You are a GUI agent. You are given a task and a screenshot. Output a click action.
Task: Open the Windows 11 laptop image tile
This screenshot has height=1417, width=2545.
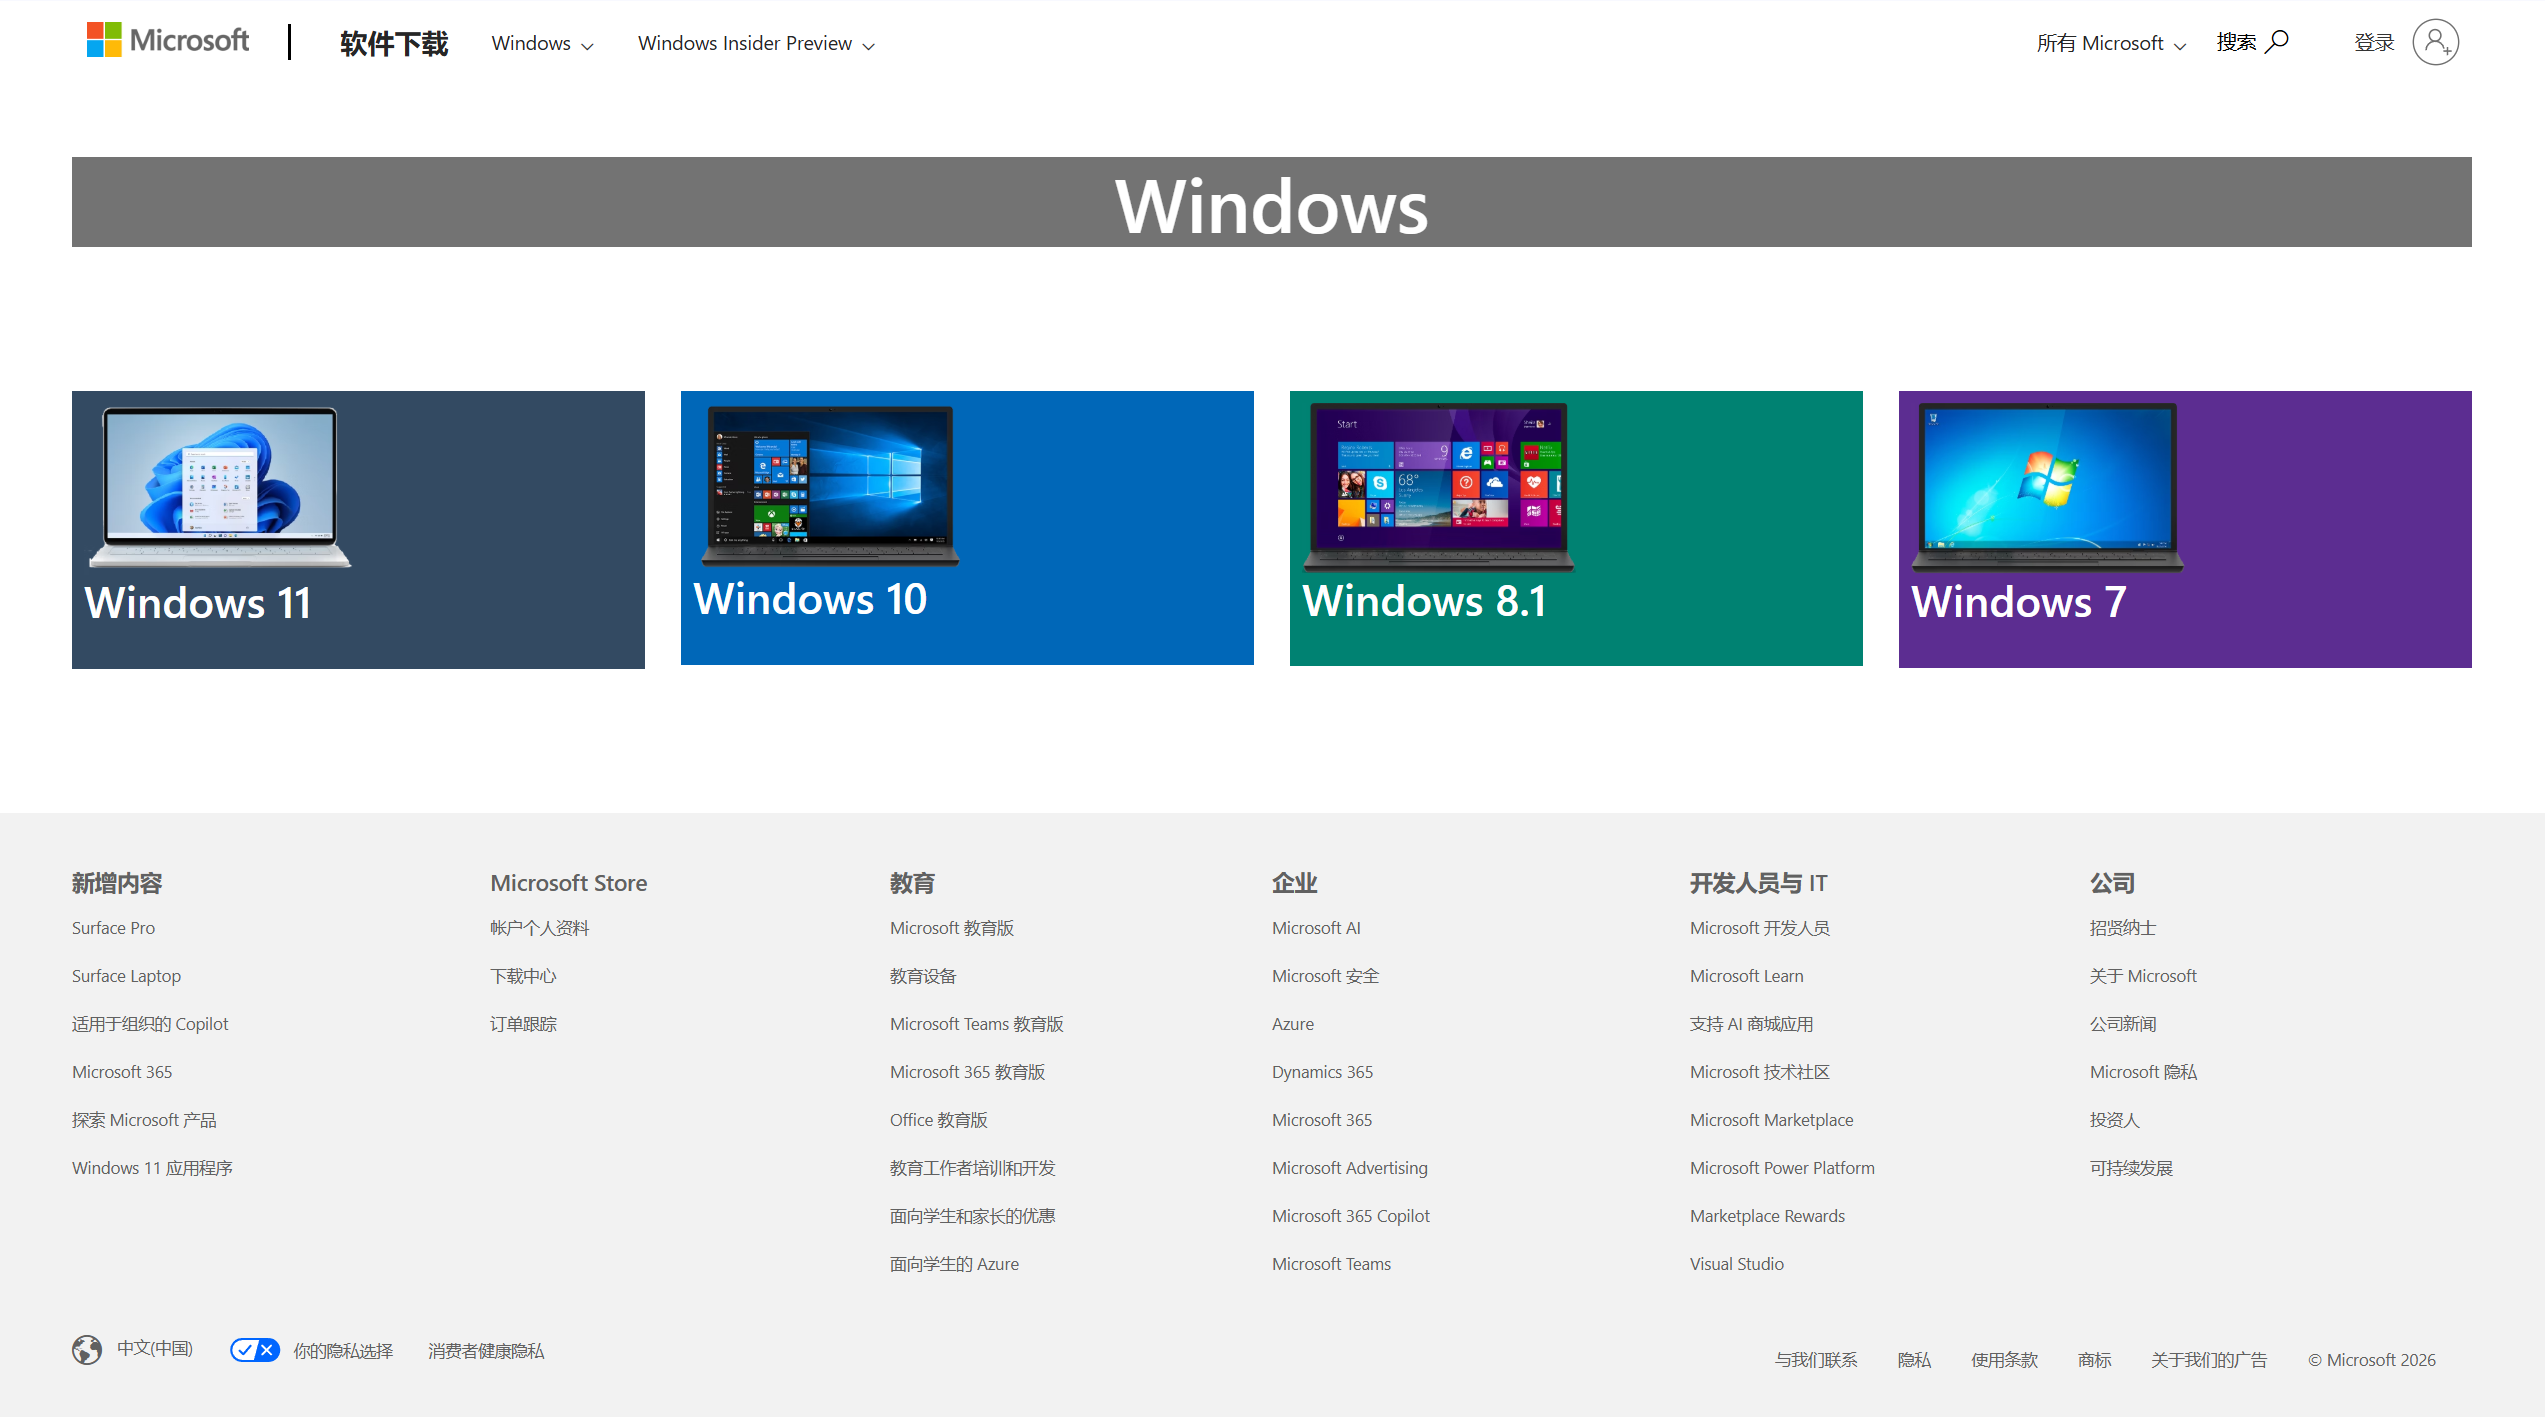220,487
